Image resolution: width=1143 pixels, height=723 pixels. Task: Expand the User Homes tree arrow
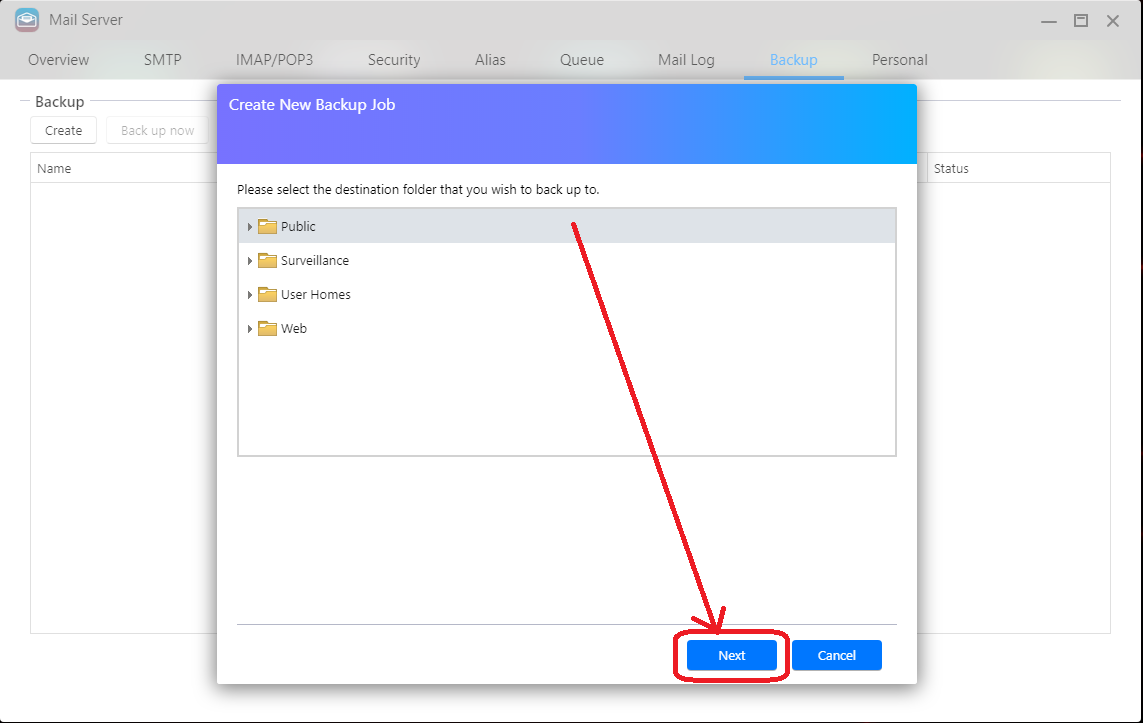coord(249,294)
